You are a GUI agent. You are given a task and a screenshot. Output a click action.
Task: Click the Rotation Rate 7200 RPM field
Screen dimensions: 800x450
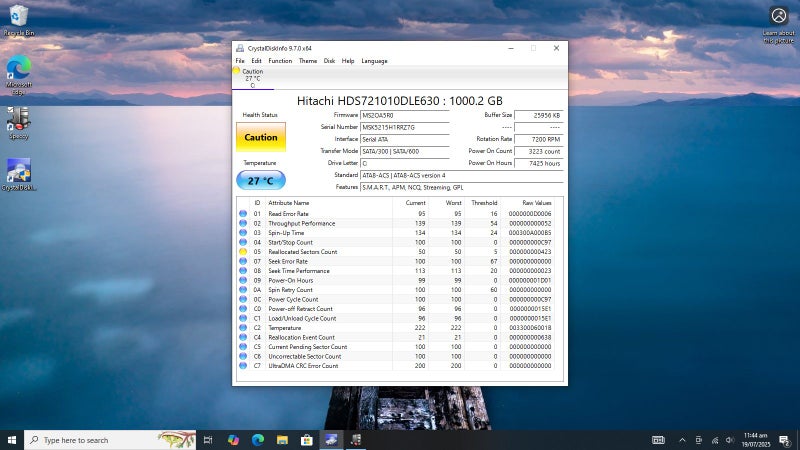539,139
